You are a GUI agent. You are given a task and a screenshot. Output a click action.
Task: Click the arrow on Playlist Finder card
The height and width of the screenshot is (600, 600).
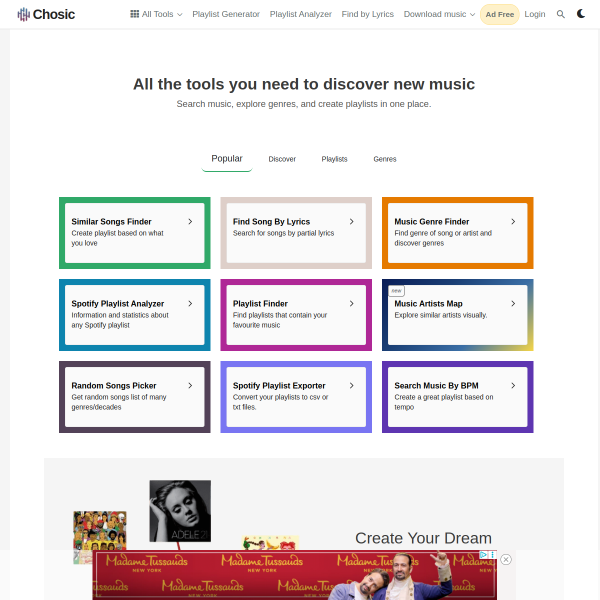pos(352,303)
